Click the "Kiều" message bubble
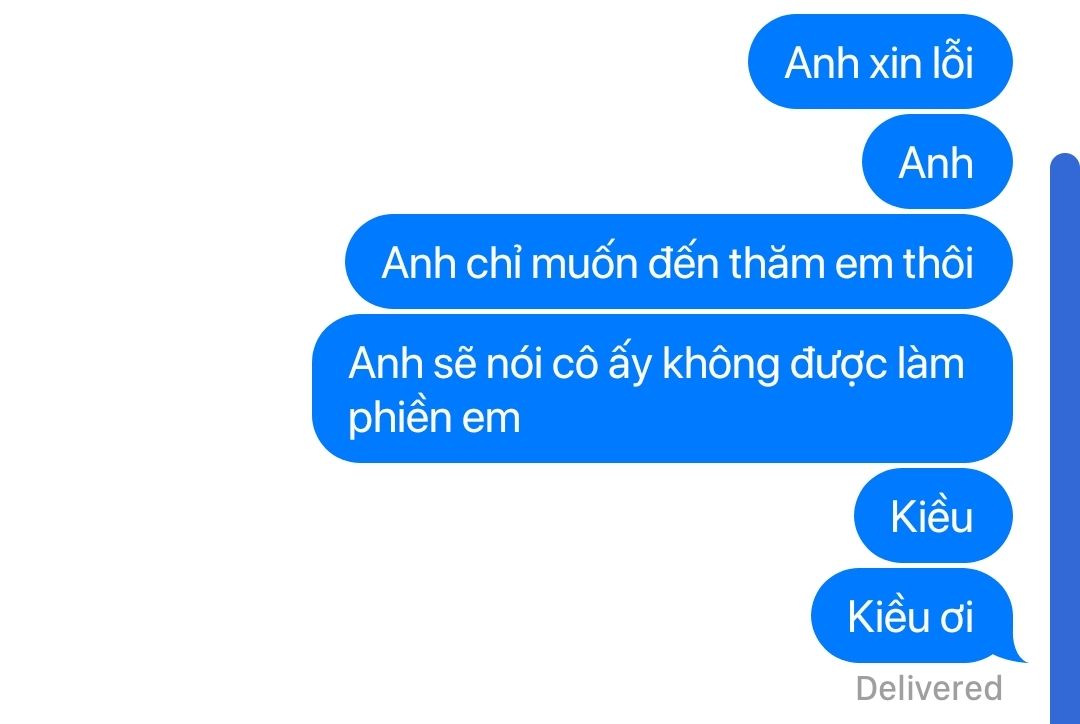Screen dimensions: 1080x724 (933, 515)
